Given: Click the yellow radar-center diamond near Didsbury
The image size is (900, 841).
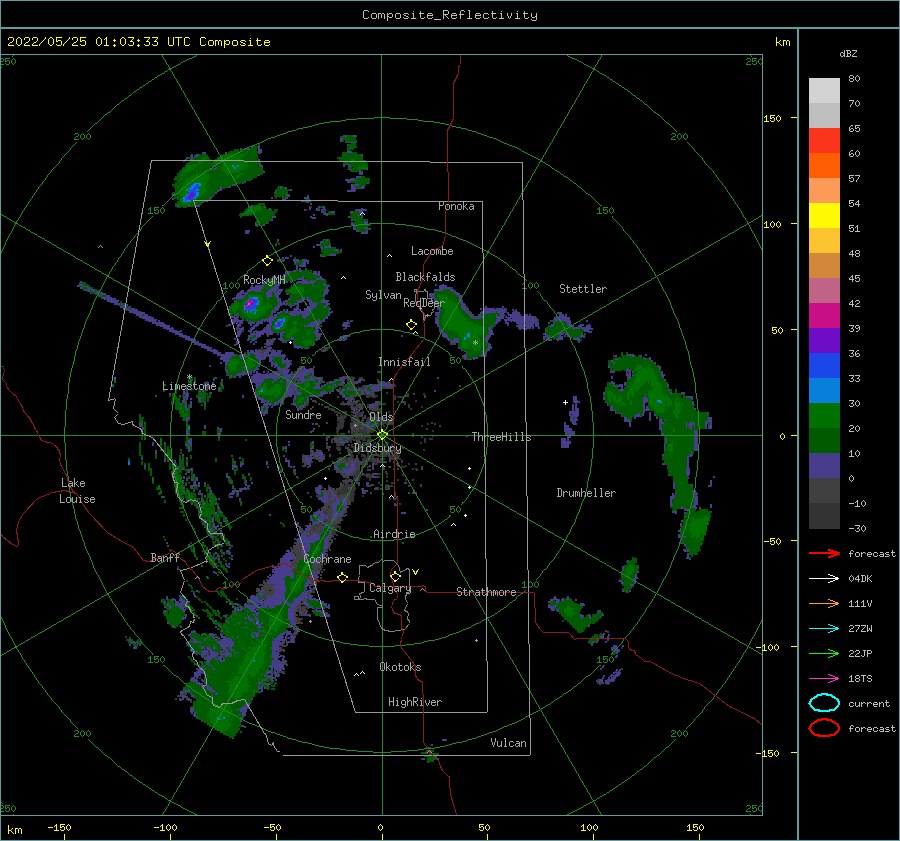Looking at the screenshot, I should [x=382, y=435].
